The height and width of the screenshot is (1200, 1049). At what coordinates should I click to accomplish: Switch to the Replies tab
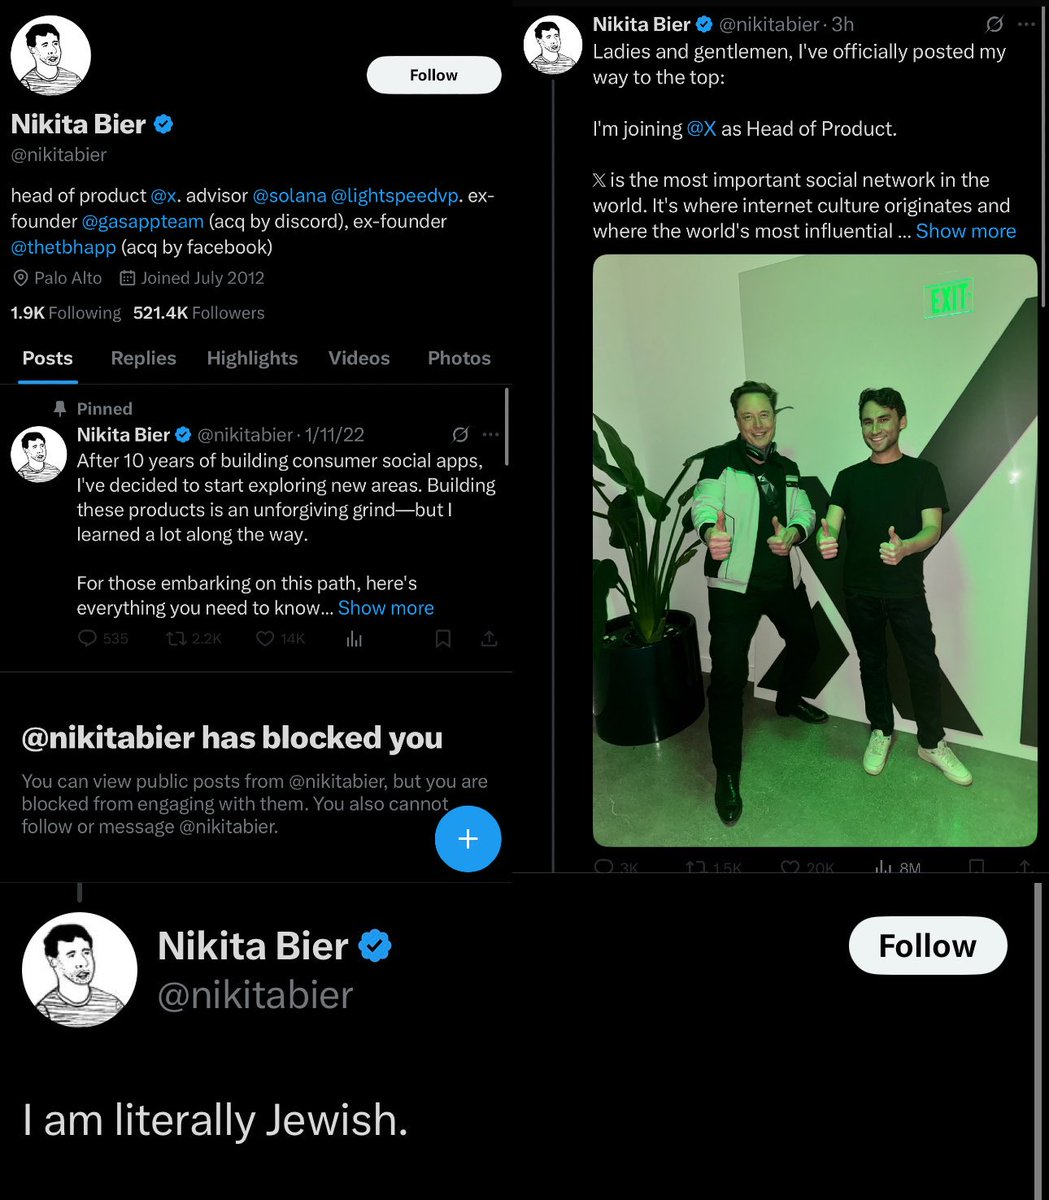pyautogui.click(x=143, y=358)
